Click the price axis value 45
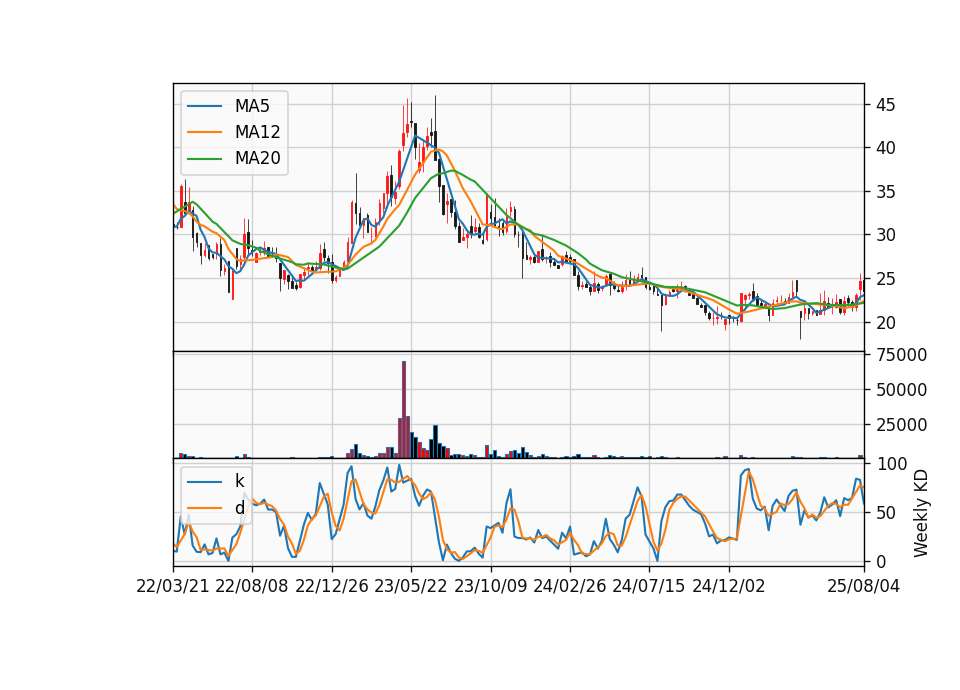The height and width of the screenshot is (690, 960). point(885,105)
